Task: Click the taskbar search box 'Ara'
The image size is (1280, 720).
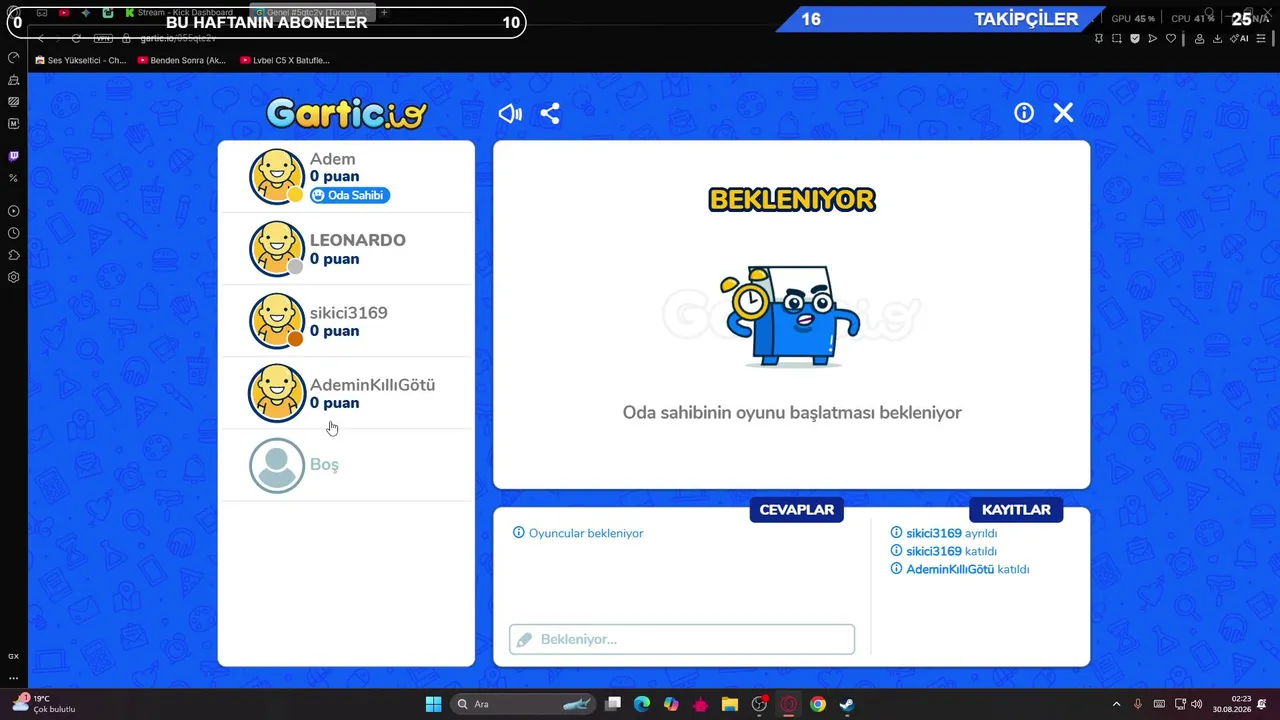Action: tap(525, 704)
